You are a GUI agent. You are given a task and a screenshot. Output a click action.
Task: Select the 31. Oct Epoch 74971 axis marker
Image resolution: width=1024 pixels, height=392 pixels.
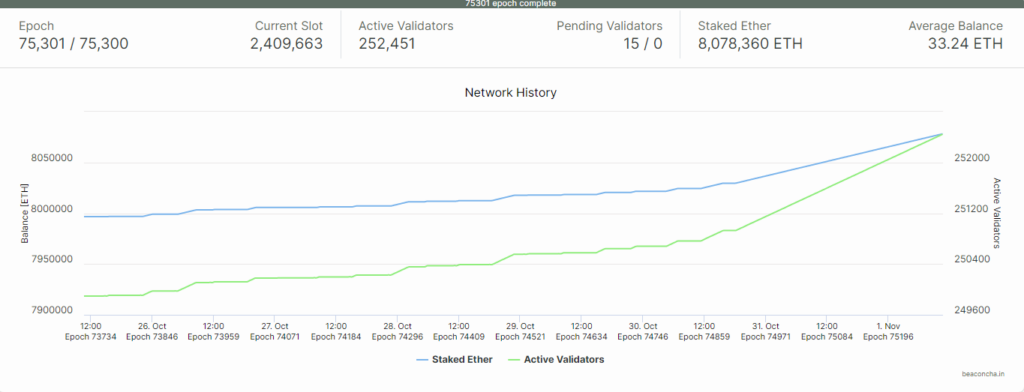(x=765, y=331)
